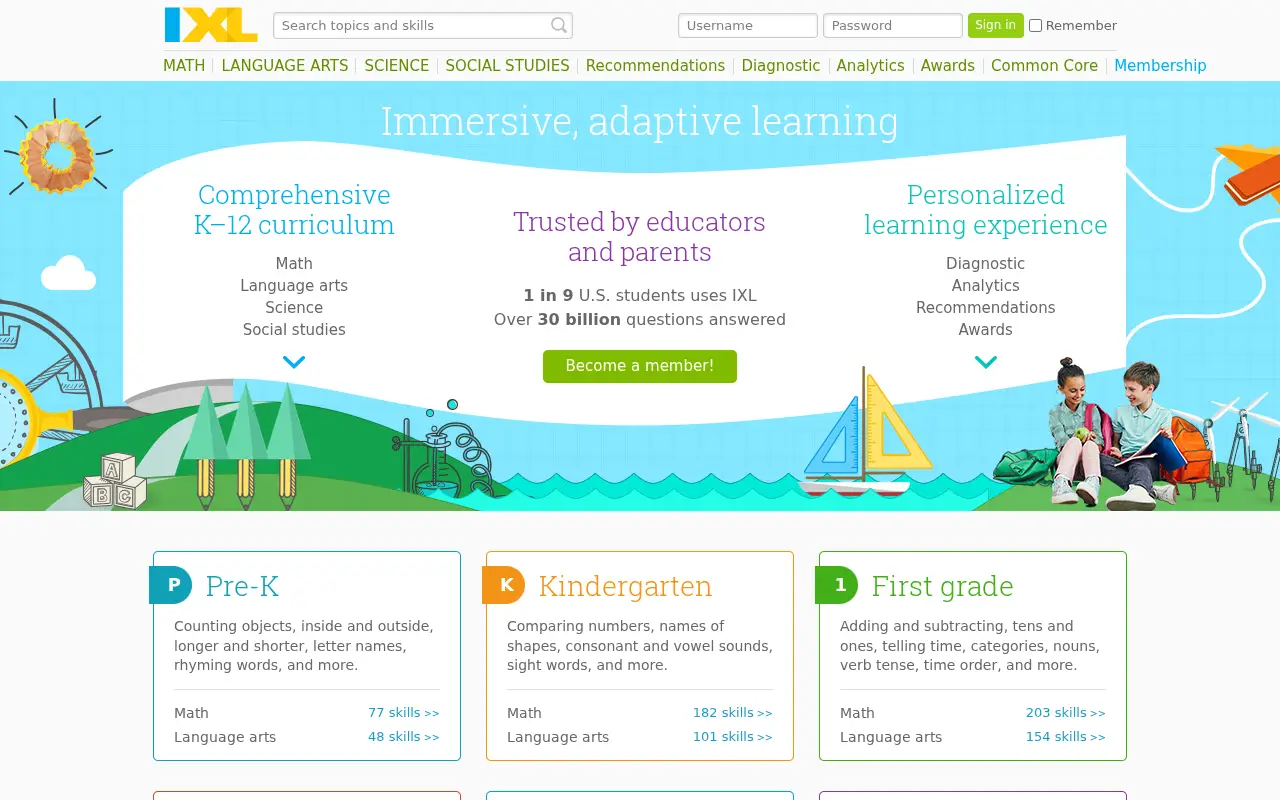Open the SOCIAL STUDIES menu item
The height and width of the screenshot is (800, 1280).
pyautogui.click(x=507, y=65)
